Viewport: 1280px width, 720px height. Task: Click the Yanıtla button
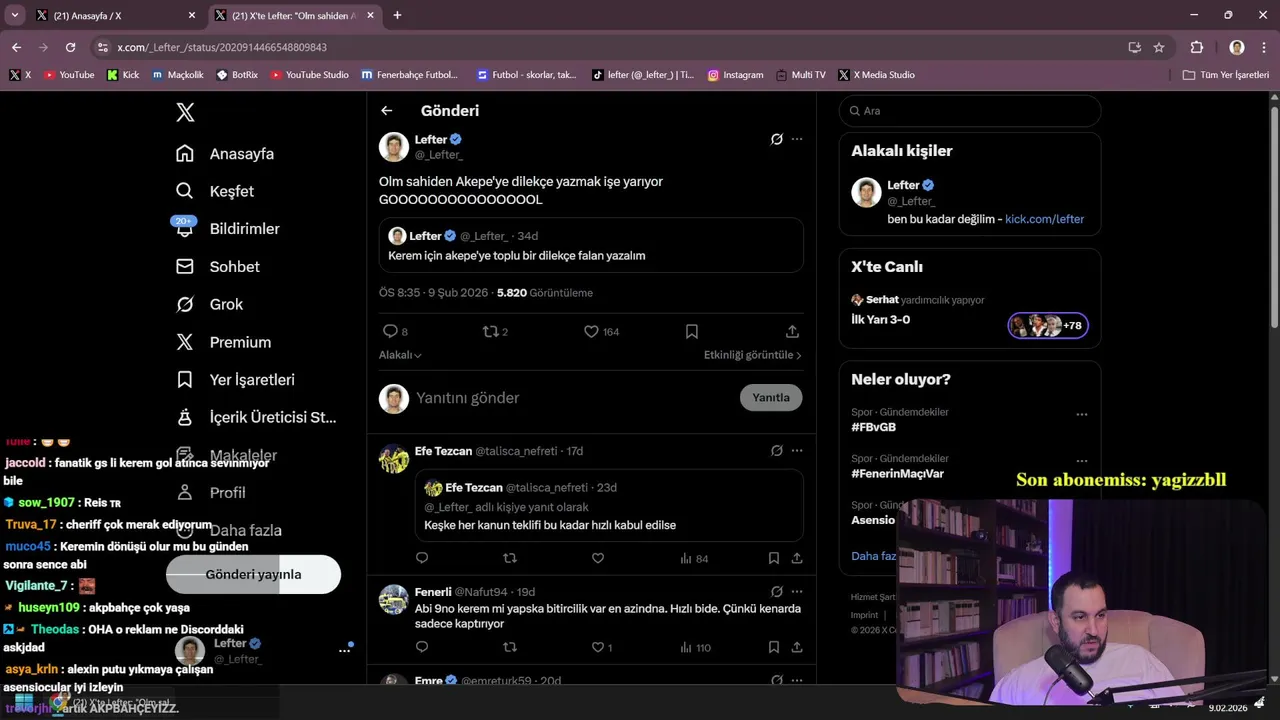click(x=771, y=398)
